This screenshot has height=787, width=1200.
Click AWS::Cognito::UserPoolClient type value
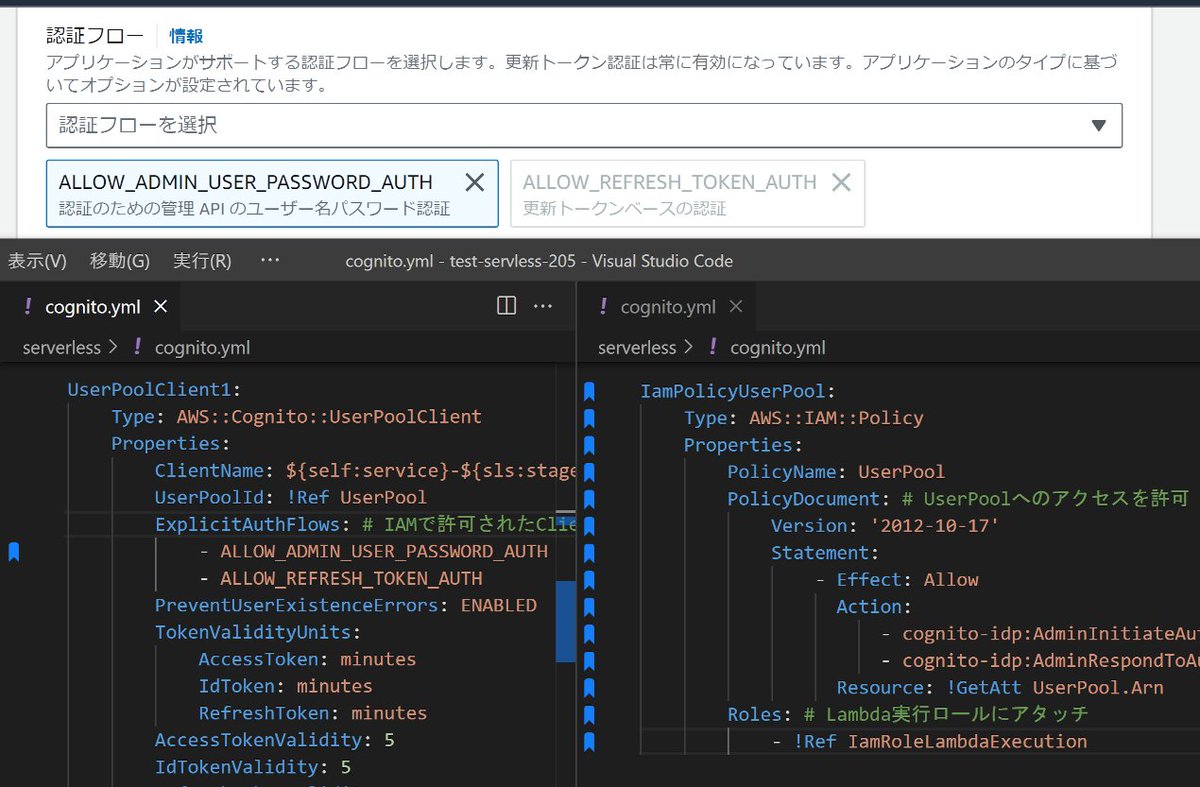coord(329,416)
